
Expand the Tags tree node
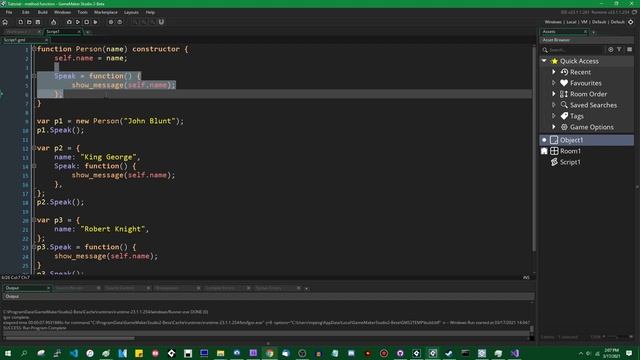(x=553, y=116)
